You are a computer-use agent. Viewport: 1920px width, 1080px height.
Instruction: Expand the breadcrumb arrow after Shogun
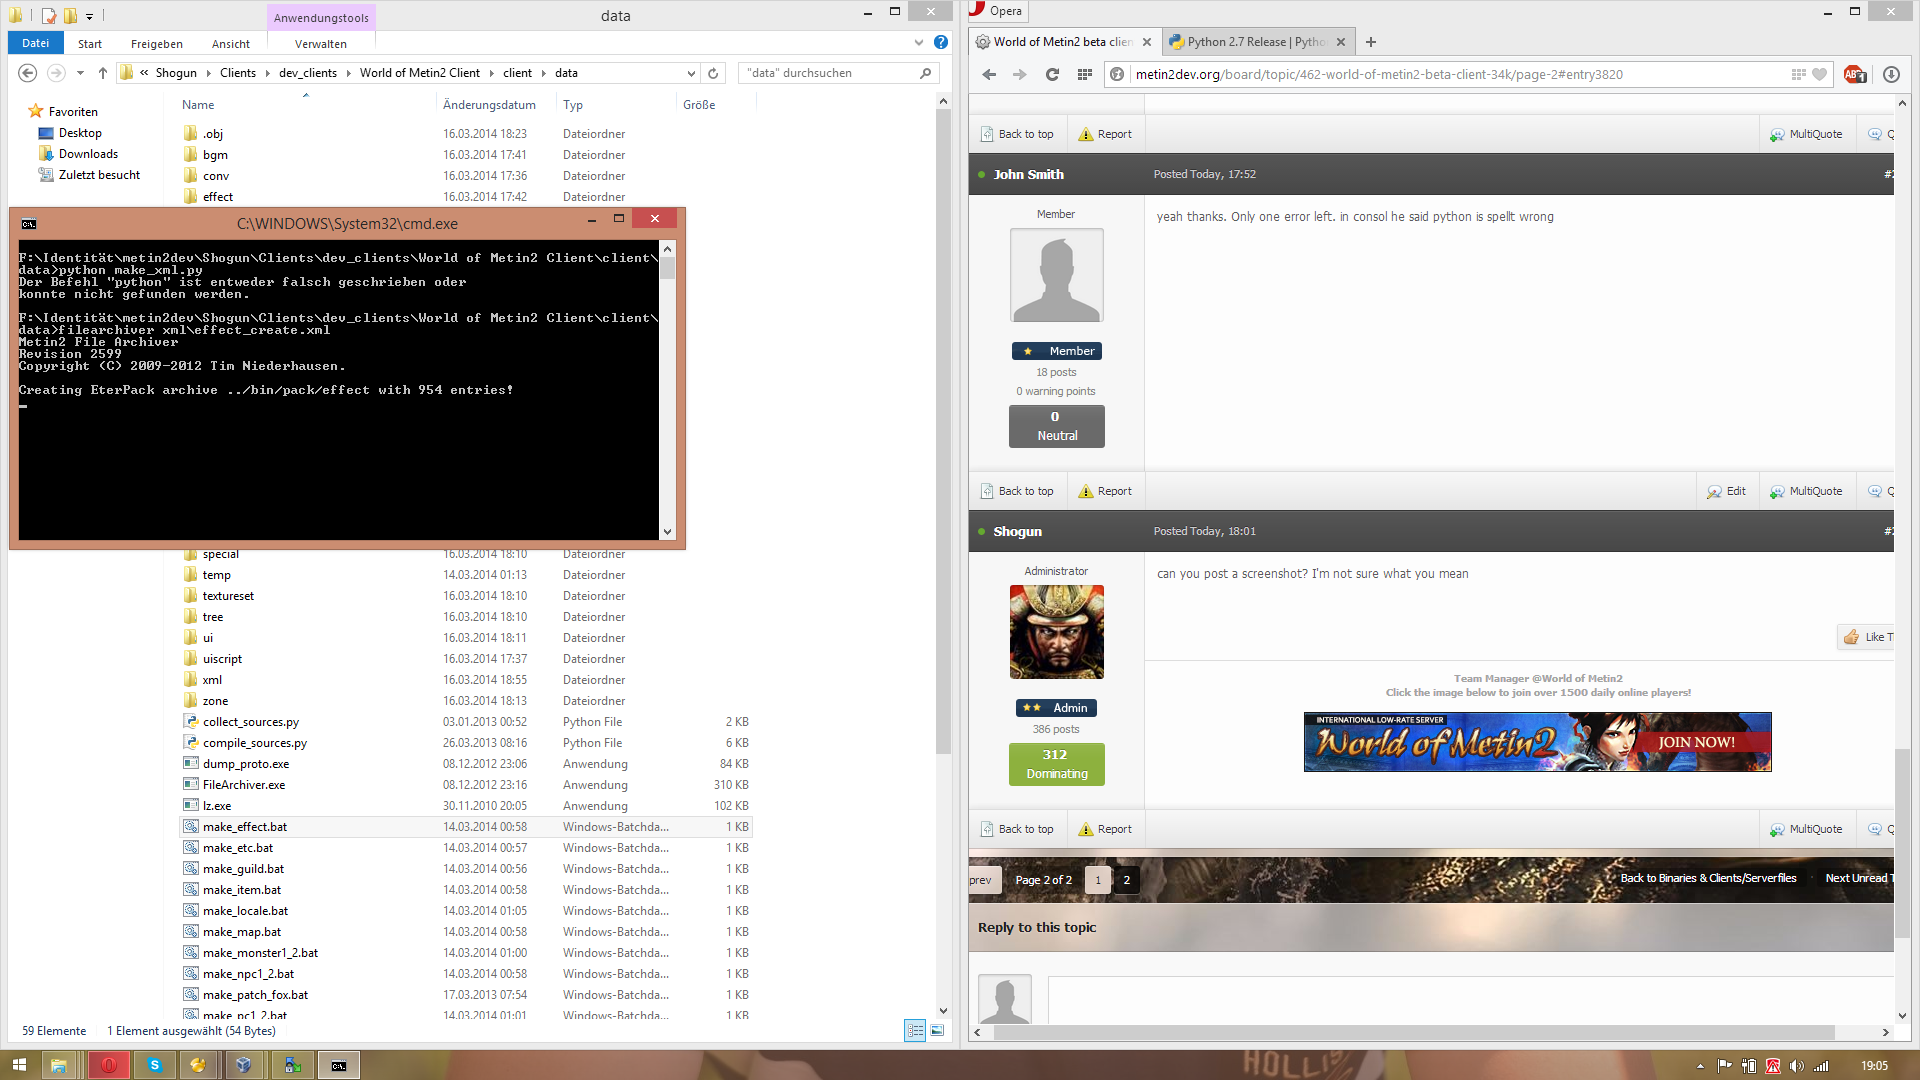point(208,73)
